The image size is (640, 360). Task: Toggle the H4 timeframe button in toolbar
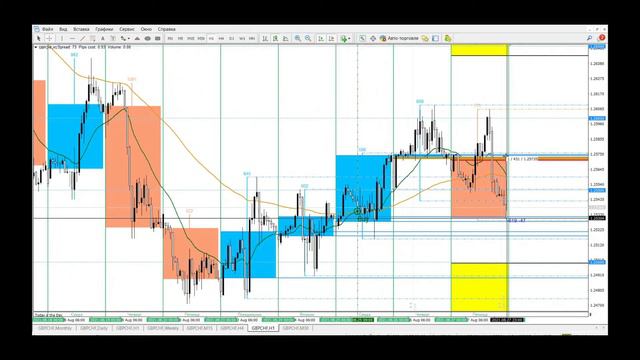coord(222,38)
